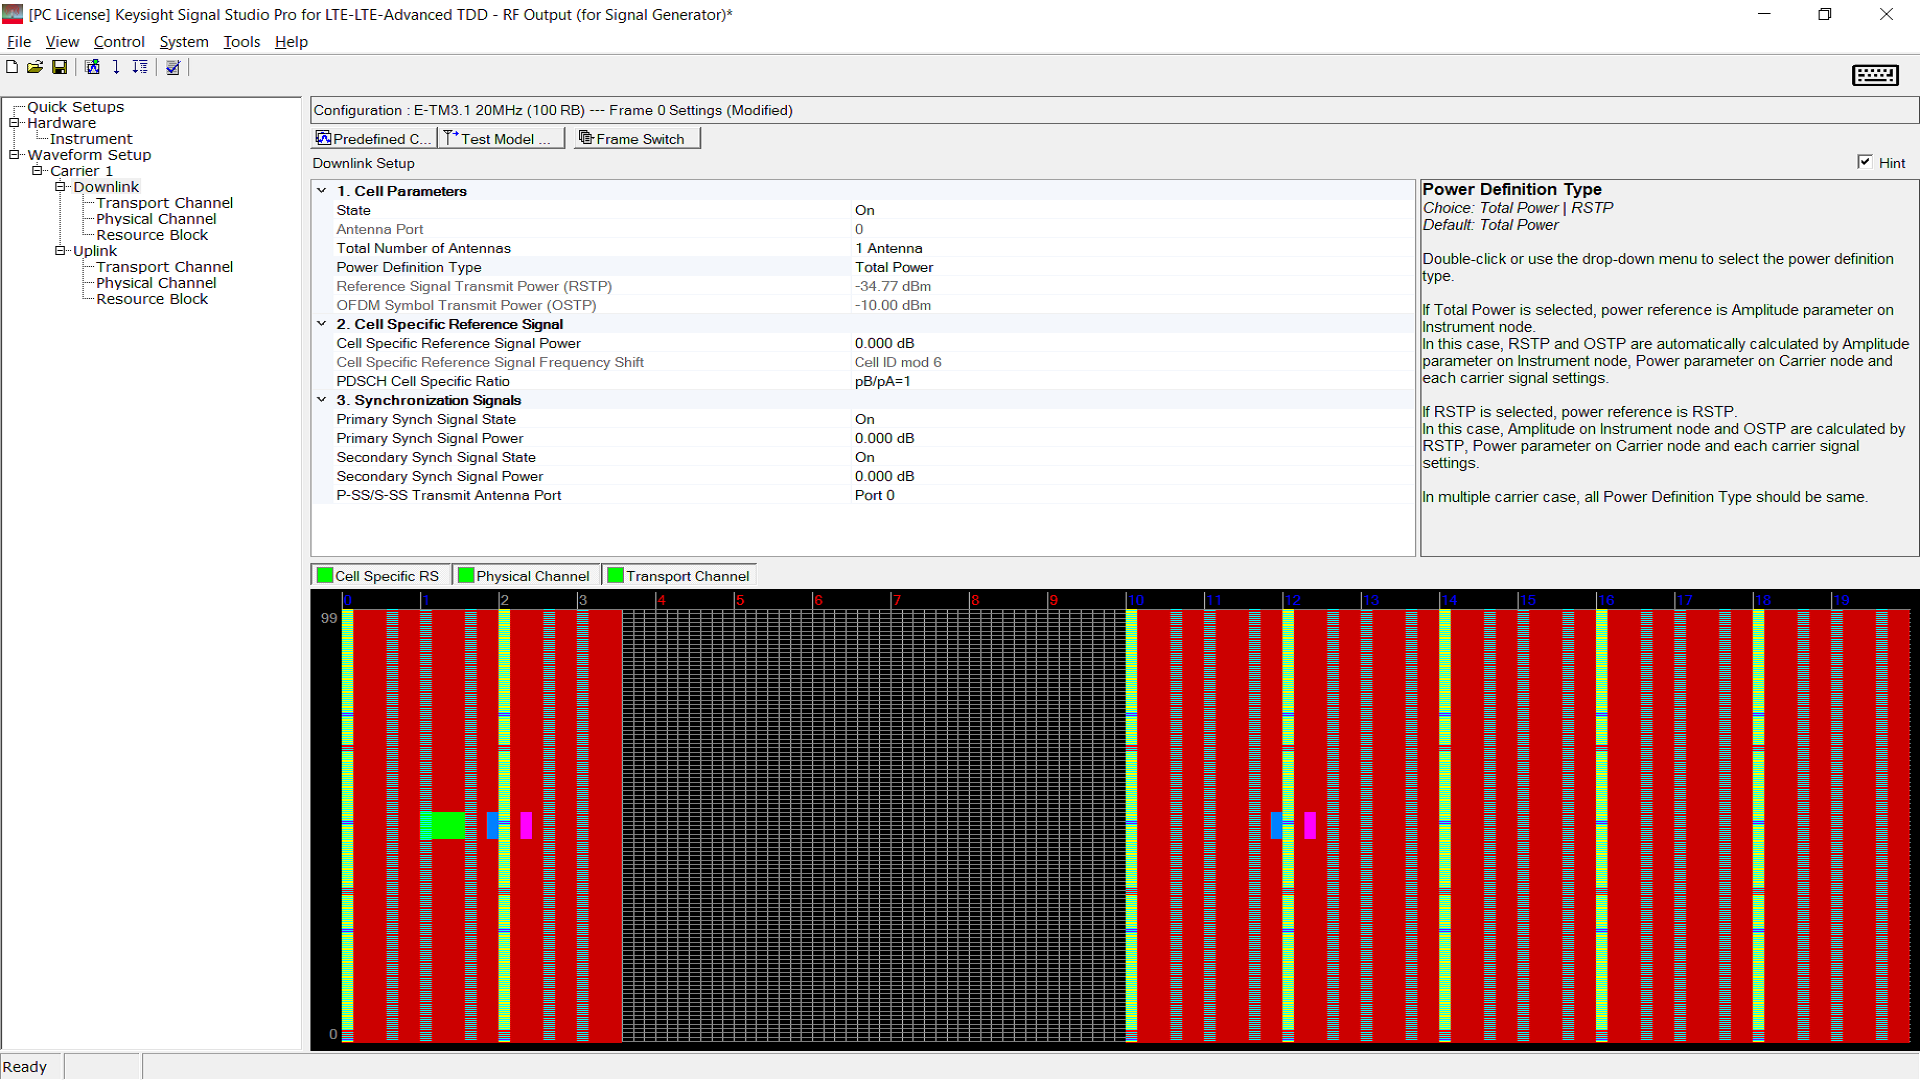Toggle the Cell Specific RS green legend box
Screen dimensions: 1920x1080
click(325, 575)
